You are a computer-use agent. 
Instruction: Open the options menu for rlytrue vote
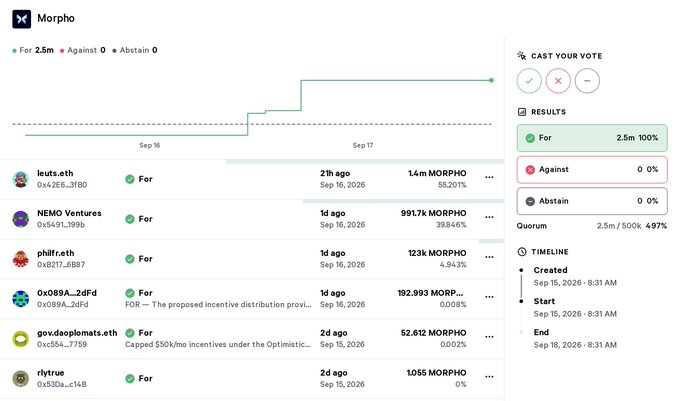pos(489,377)
